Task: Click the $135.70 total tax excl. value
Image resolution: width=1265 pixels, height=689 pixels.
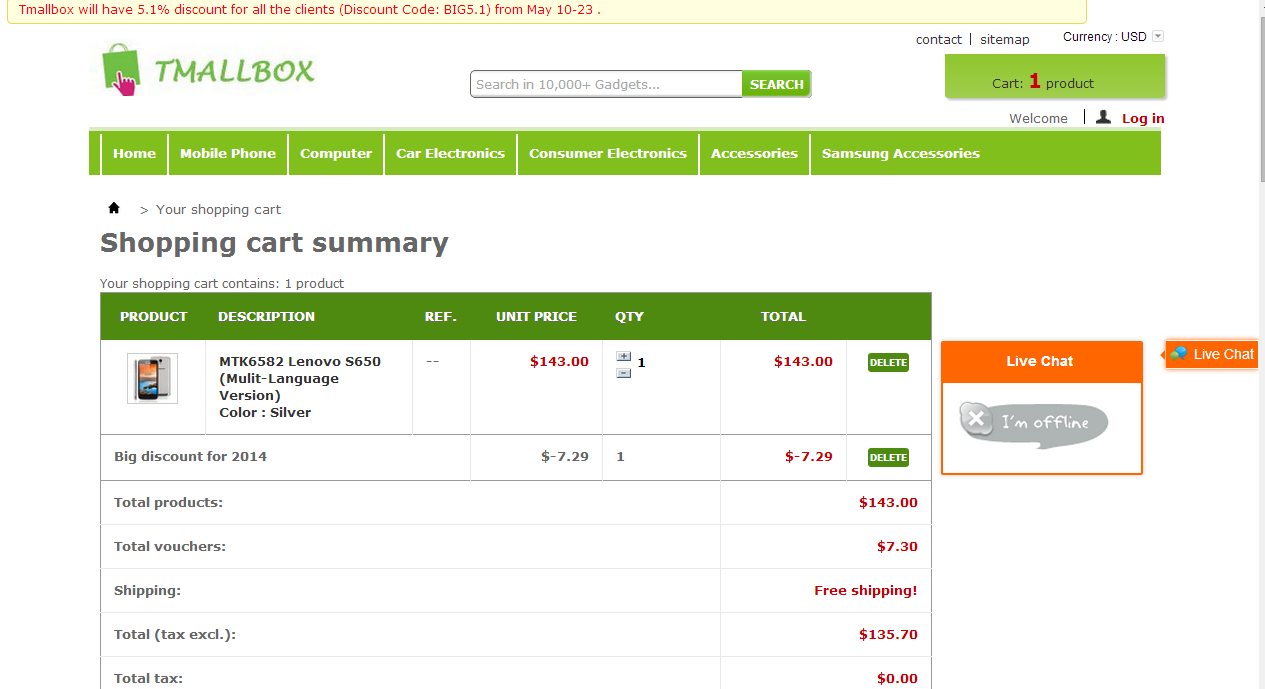Action: click(x=888, y=634)
